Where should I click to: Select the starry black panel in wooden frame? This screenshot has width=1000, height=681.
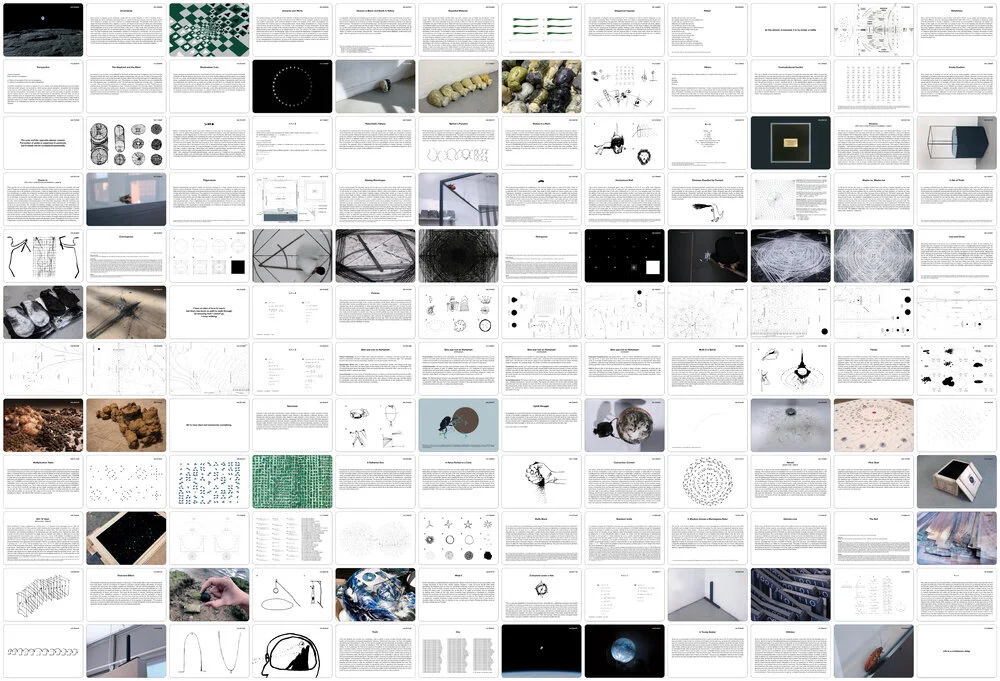(x=126, y=538)
